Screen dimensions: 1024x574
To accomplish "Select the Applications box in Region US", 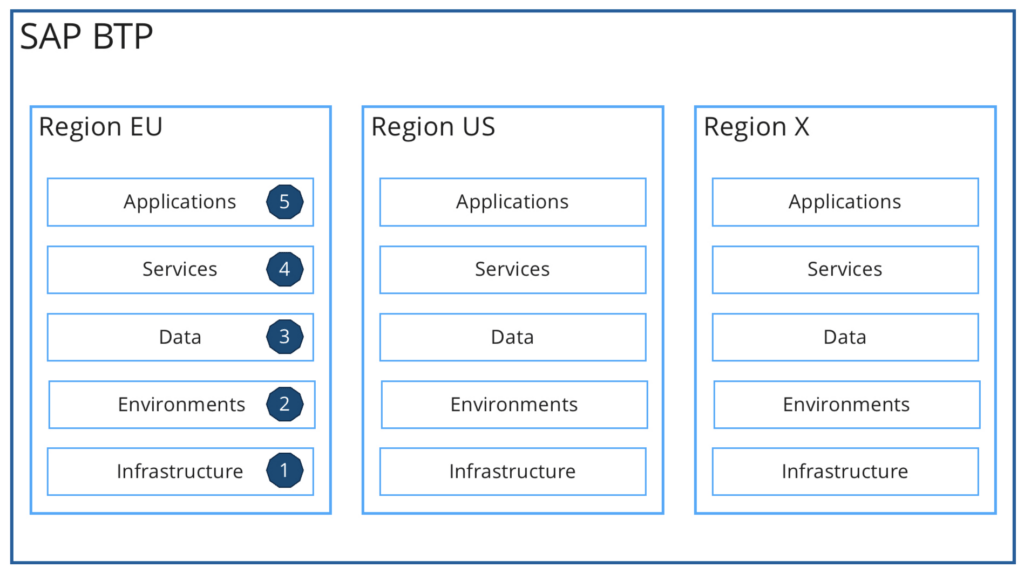I will (512, 202).
